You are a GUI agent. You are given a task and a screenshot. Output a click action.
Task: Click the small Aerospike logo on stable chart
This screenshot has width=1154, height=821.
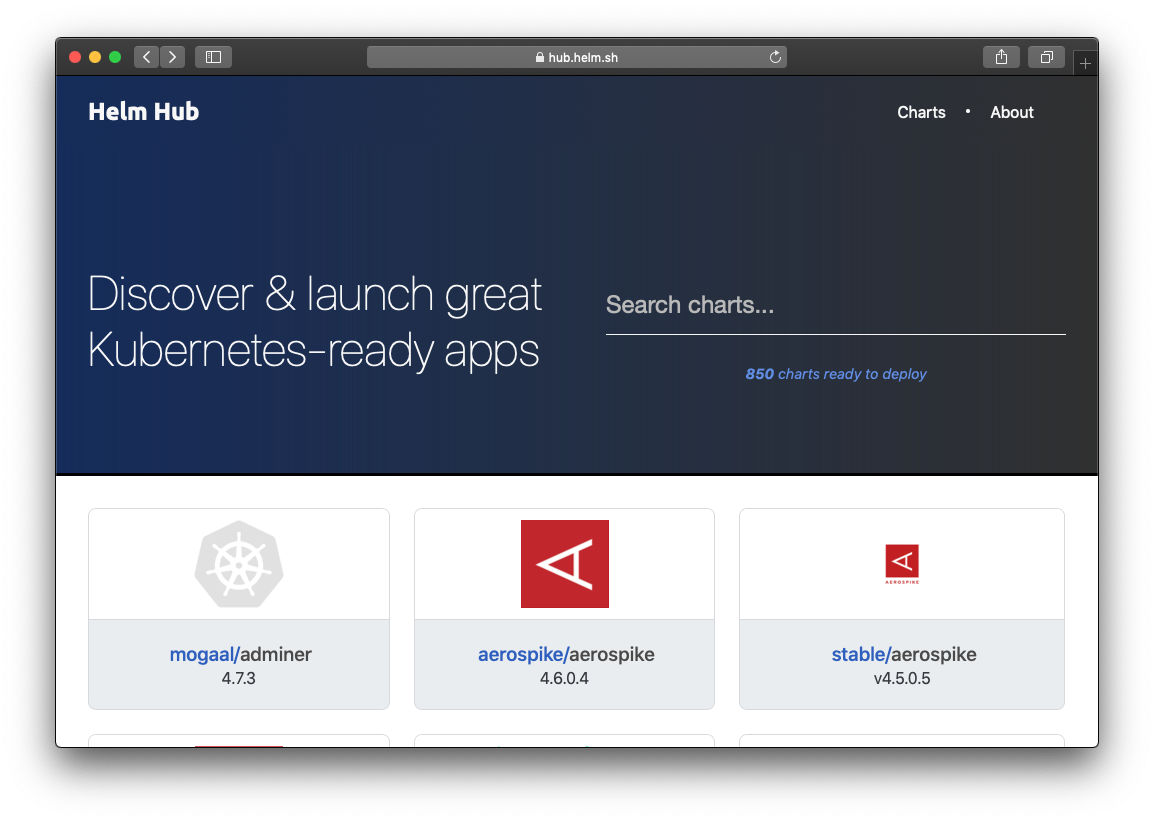[x=902, y=564]
